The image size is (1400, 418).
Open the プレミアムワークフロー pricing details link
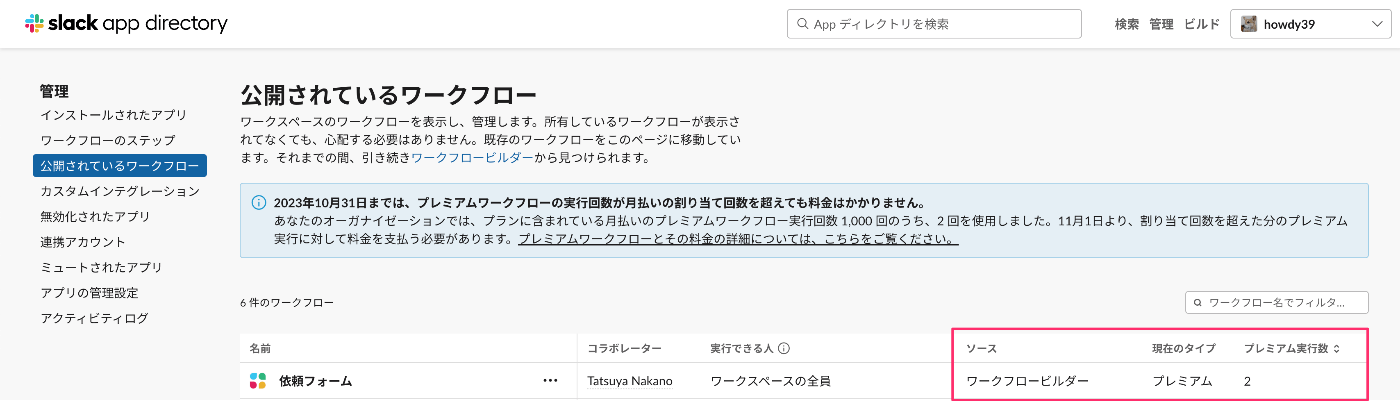(738, 240)
